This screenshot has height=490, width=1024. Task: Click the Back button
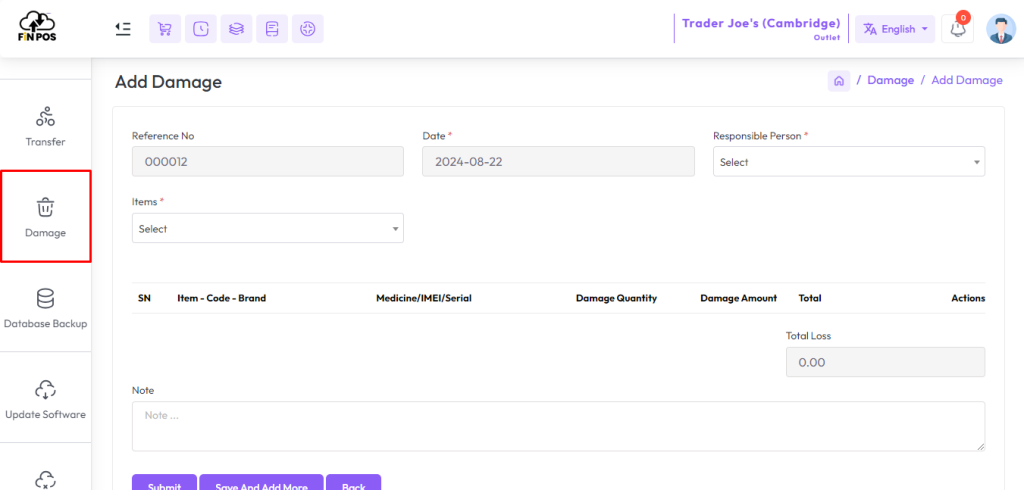tap(353, 483)
